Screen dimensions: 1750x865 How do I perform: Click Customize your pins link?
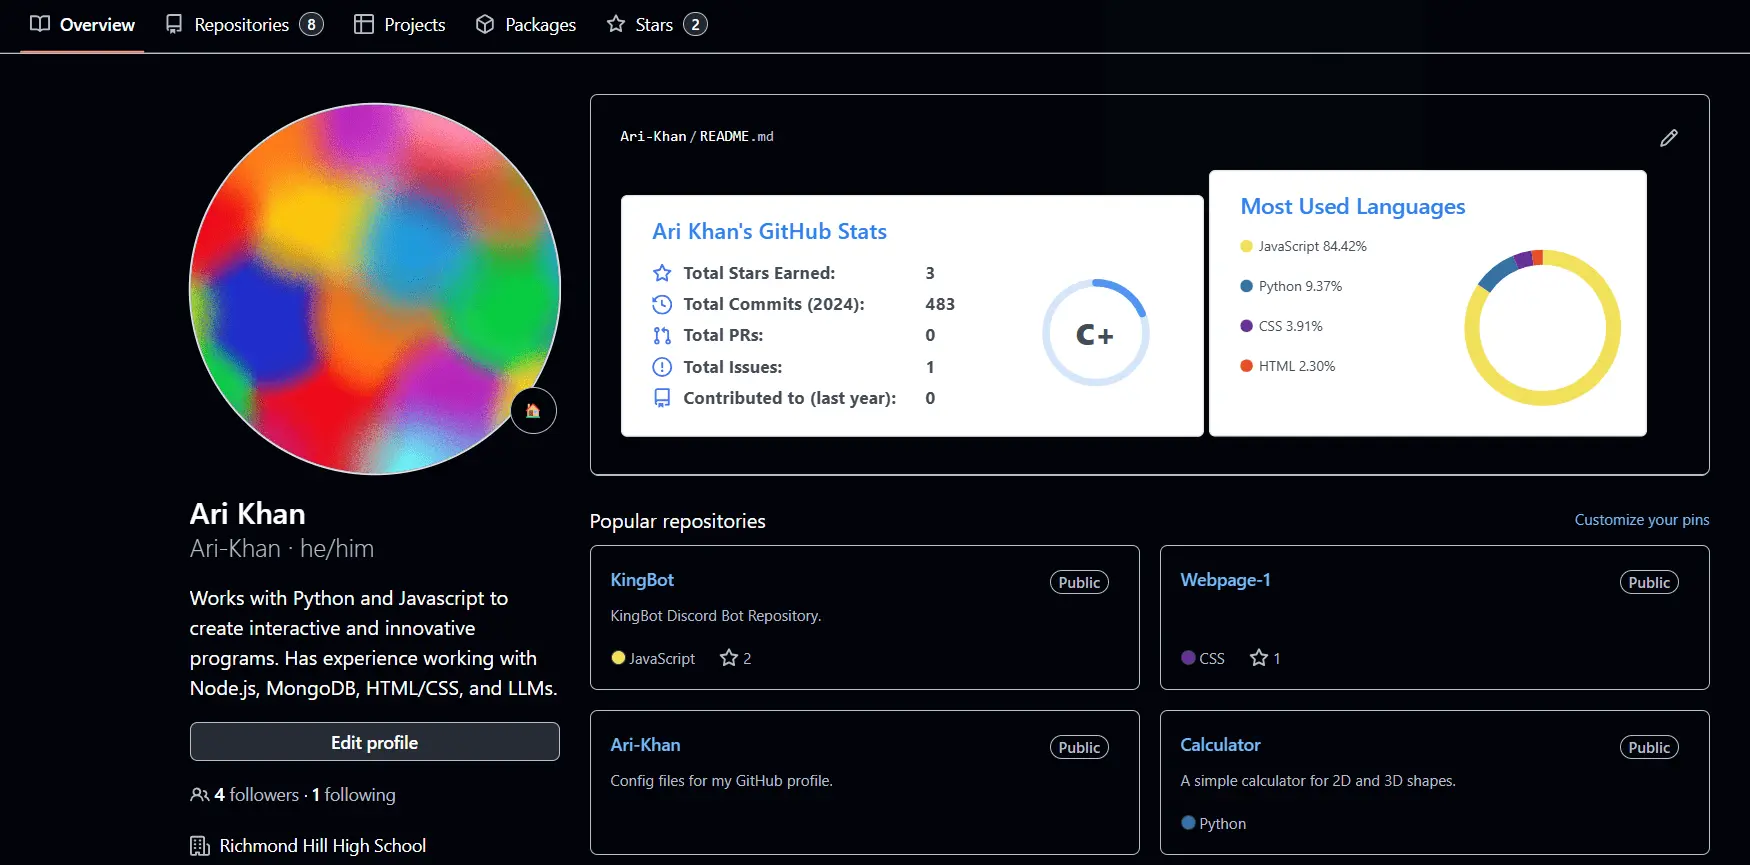[1642, 520]
